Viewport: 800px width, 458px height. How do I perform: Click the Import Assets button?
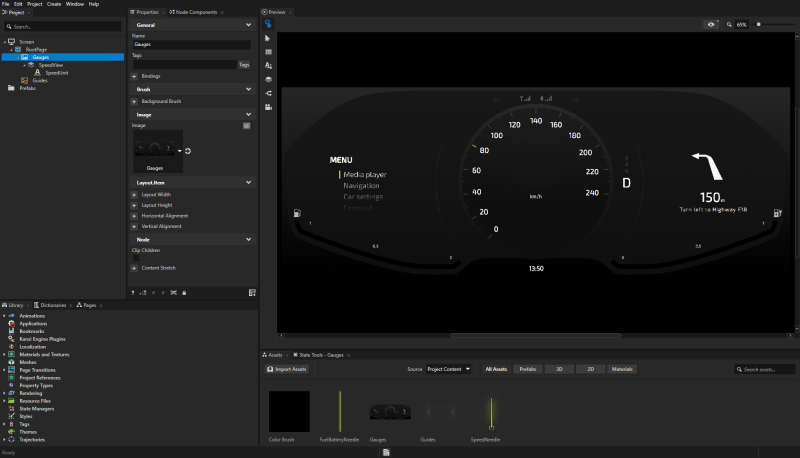point(288,369)
